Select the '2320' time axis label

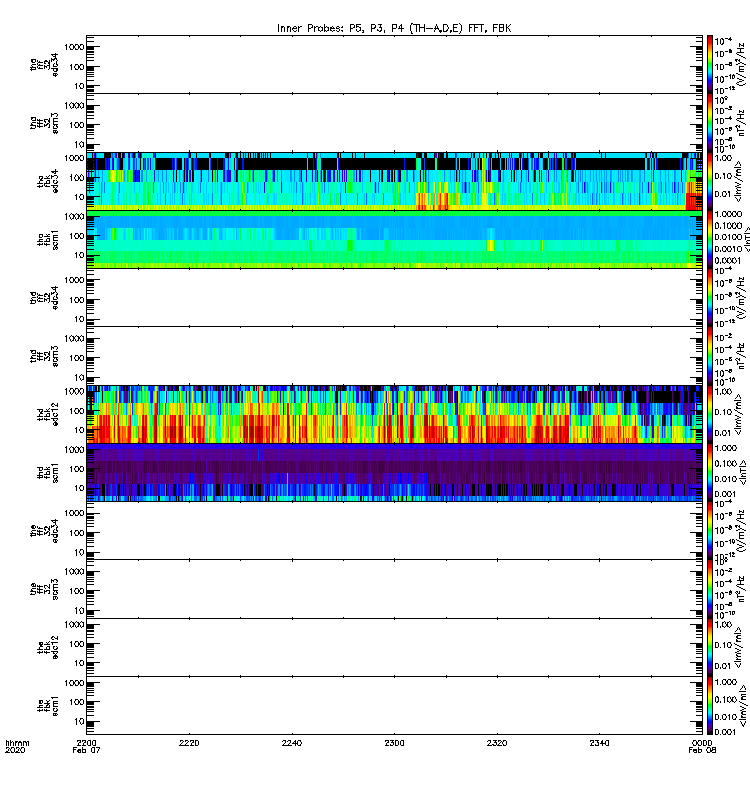[497, 743]
